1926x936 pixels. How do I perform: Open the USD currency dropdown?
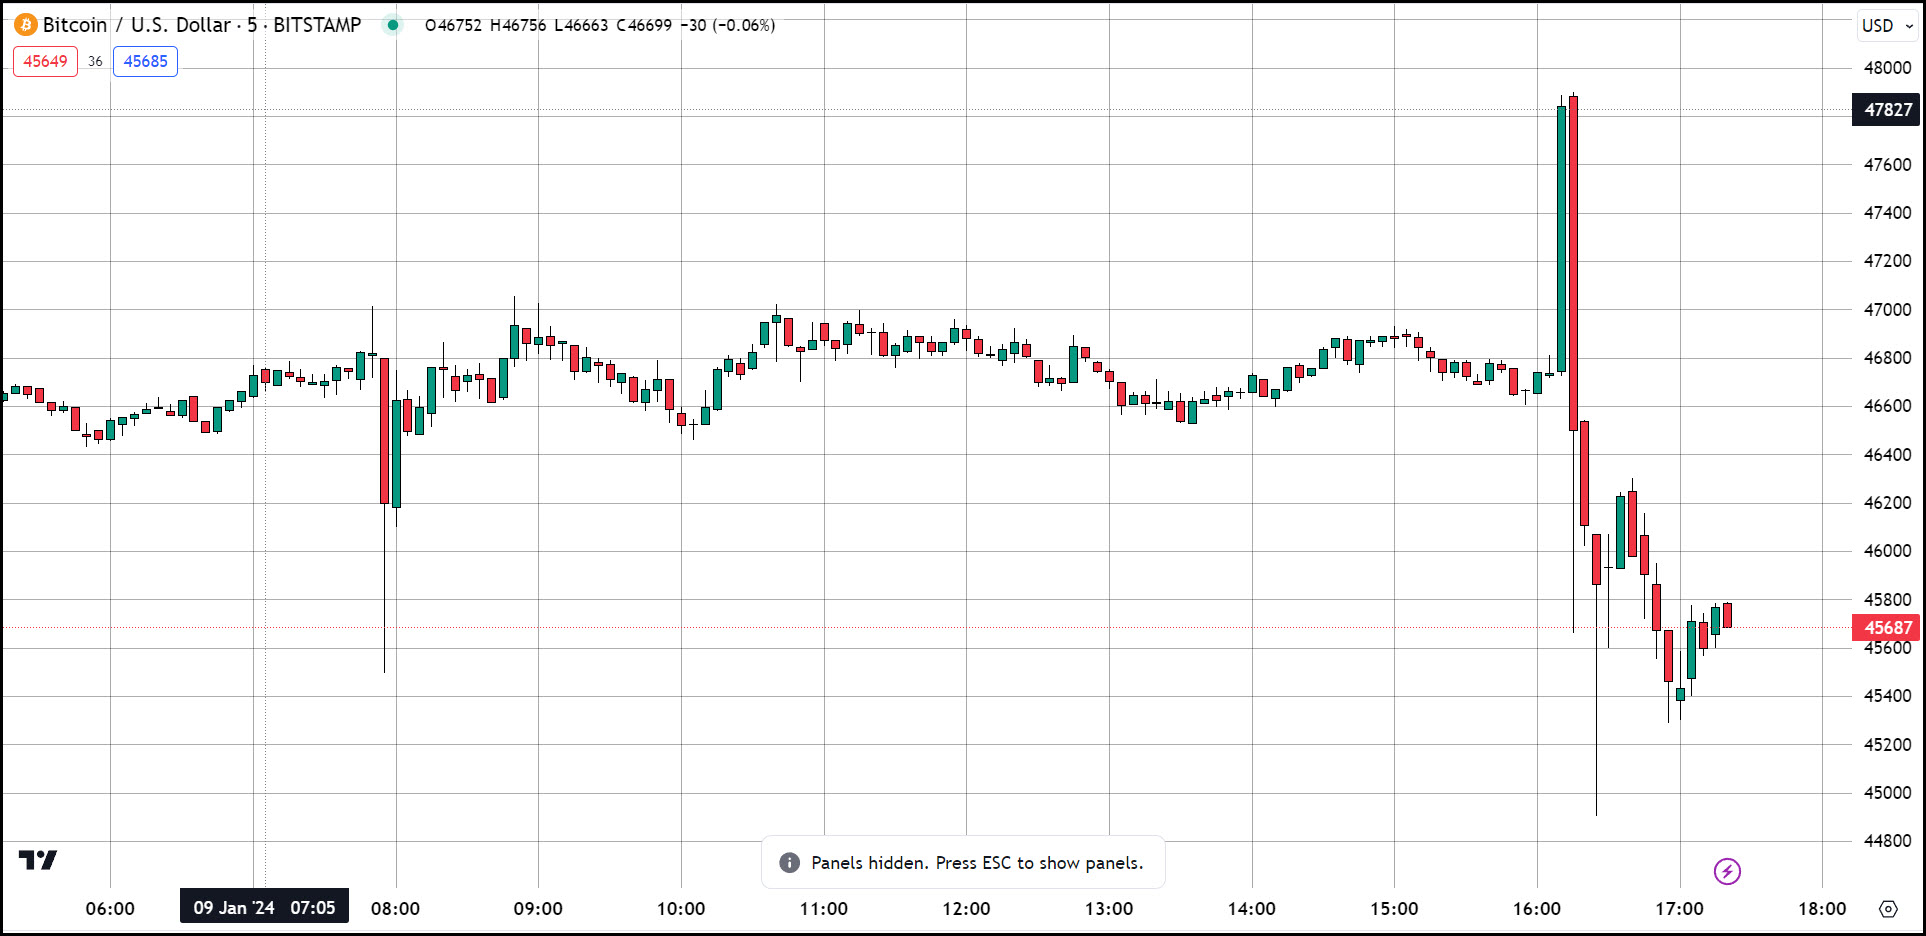pos(1886,26)
